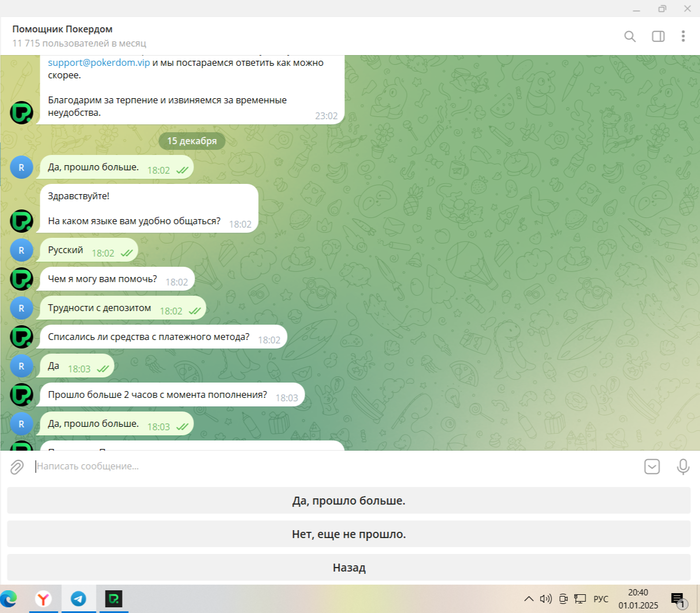Open the Pokerdom app in the taskbar

113,599
